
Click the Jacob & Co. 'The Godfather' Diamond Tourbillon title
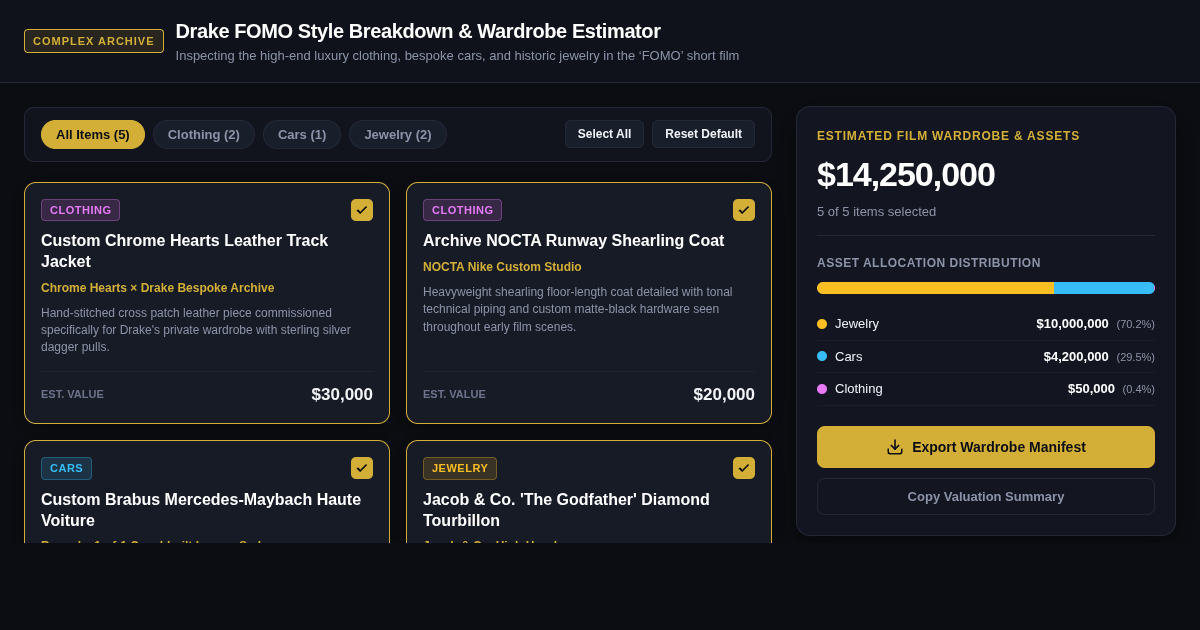566,510
